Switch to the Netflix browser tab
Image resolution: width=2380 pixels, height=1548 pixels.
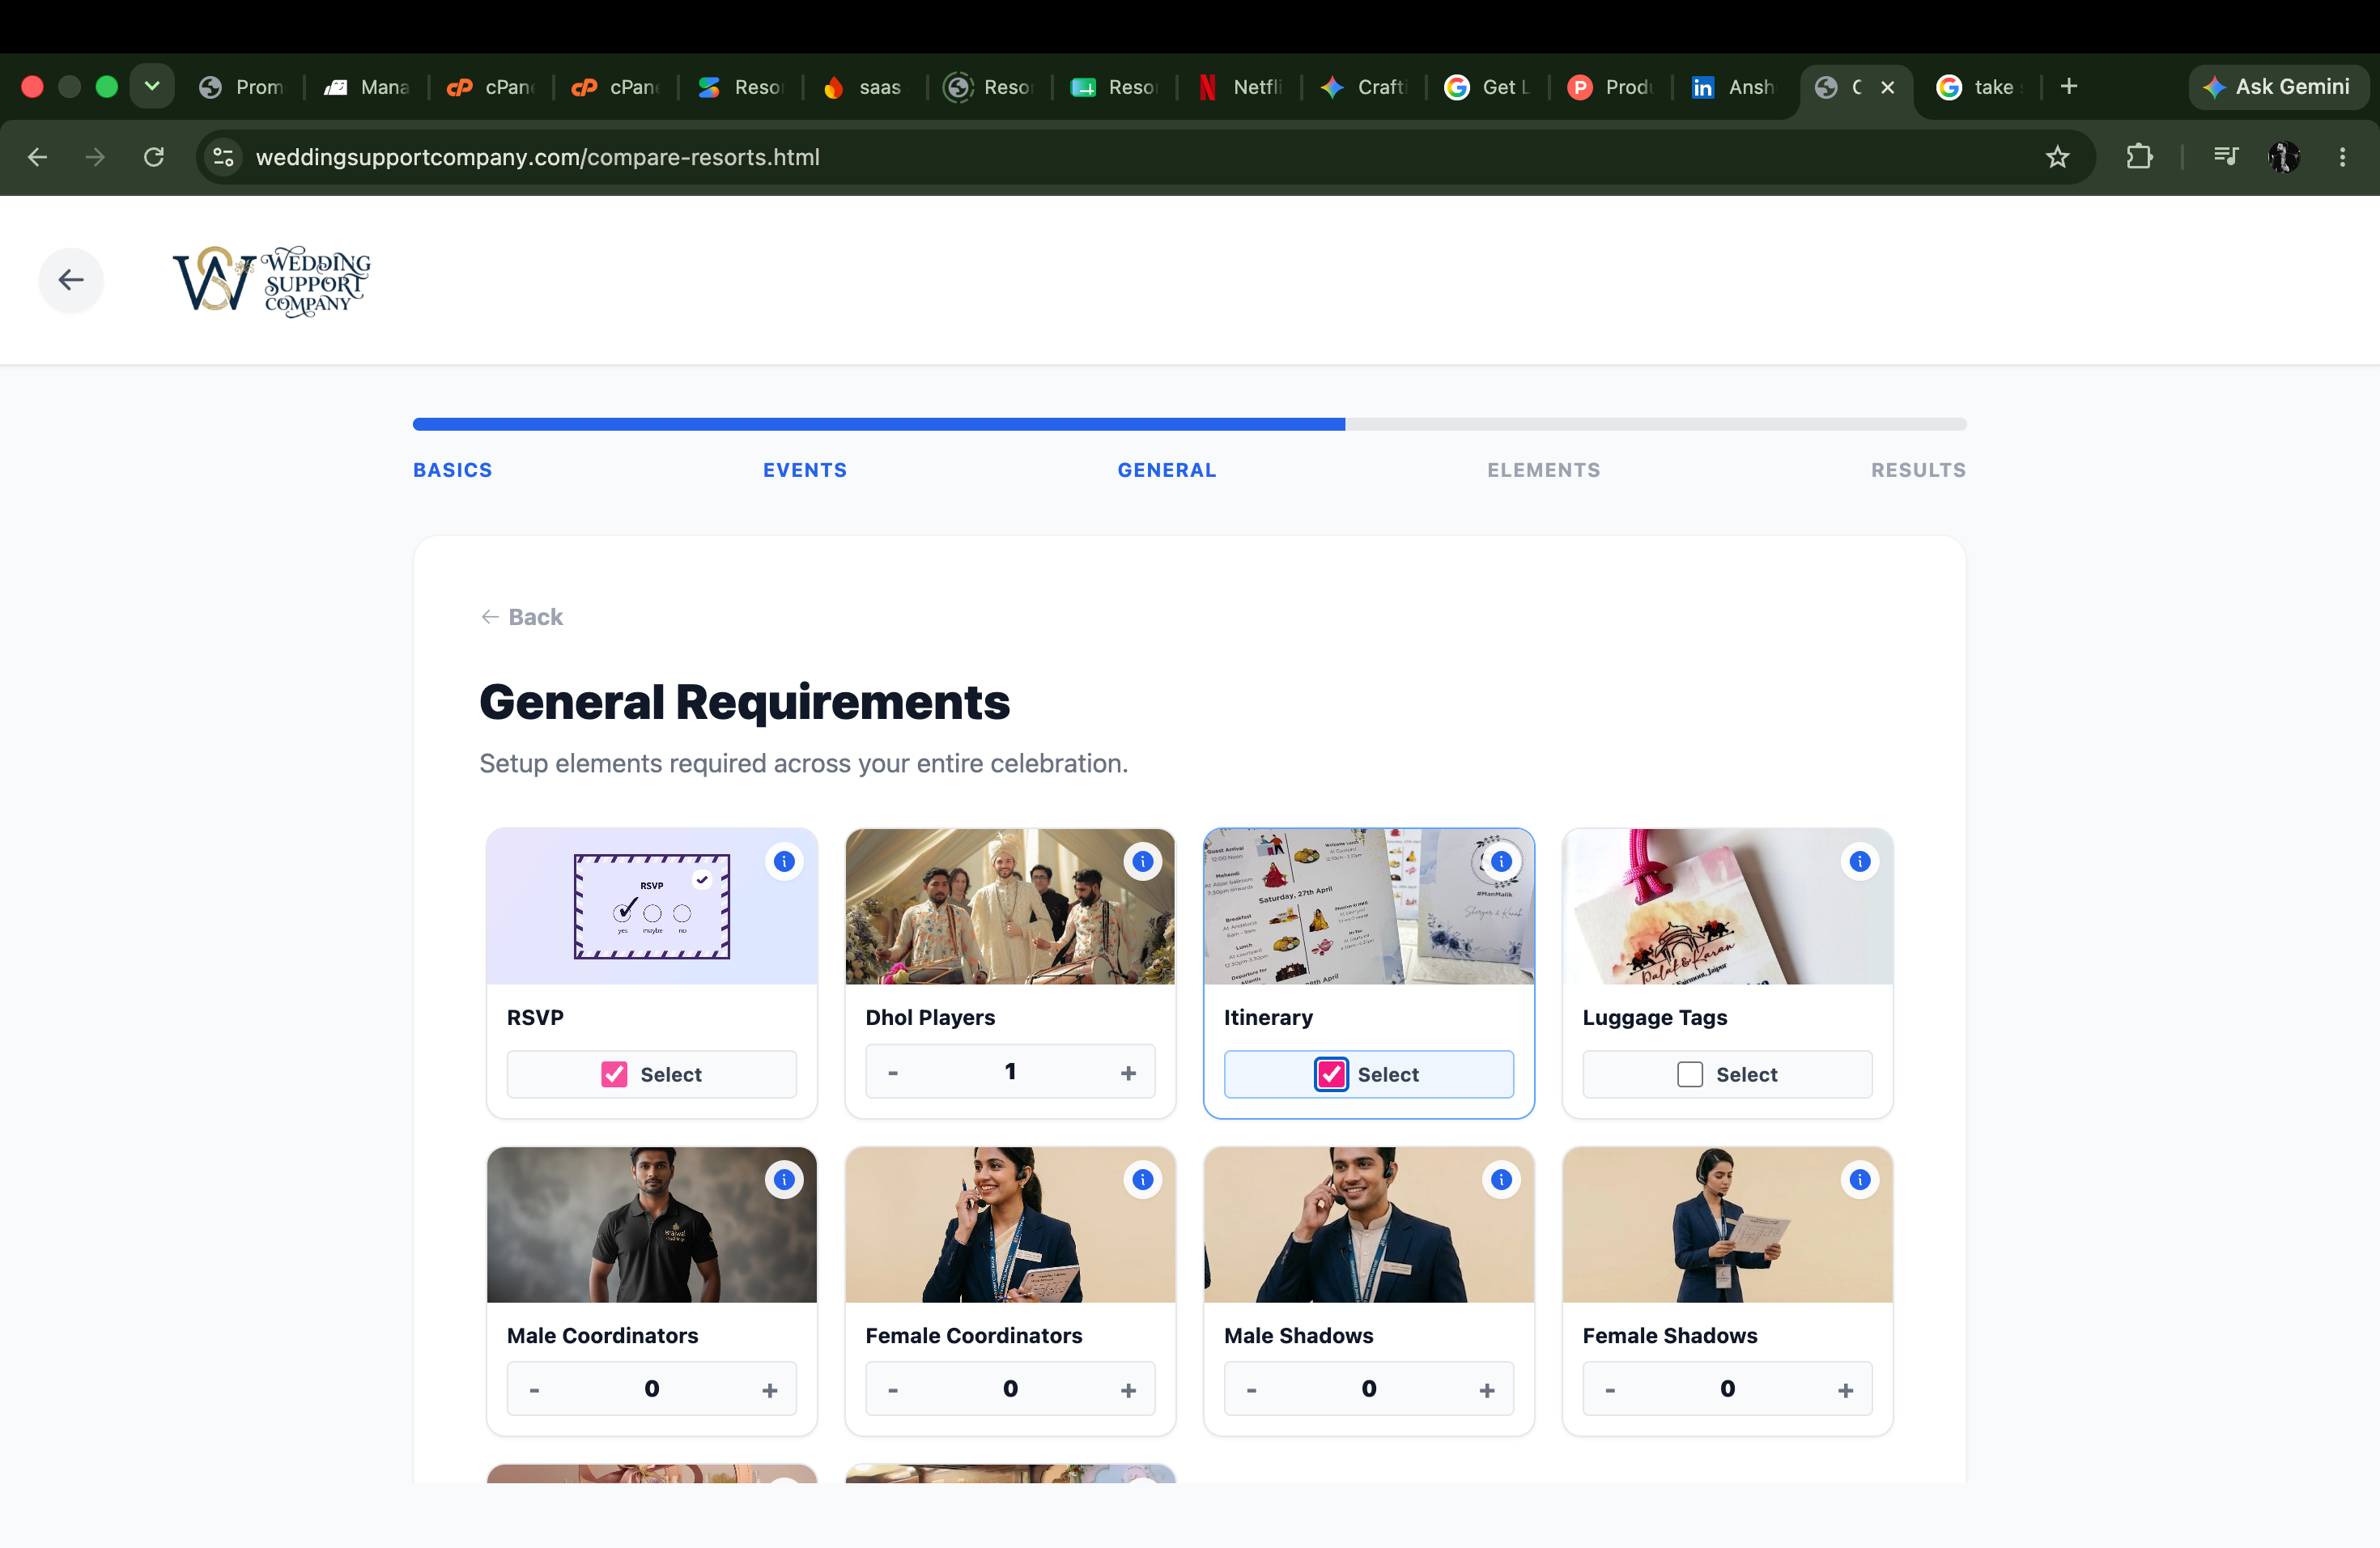[1241, 87]
